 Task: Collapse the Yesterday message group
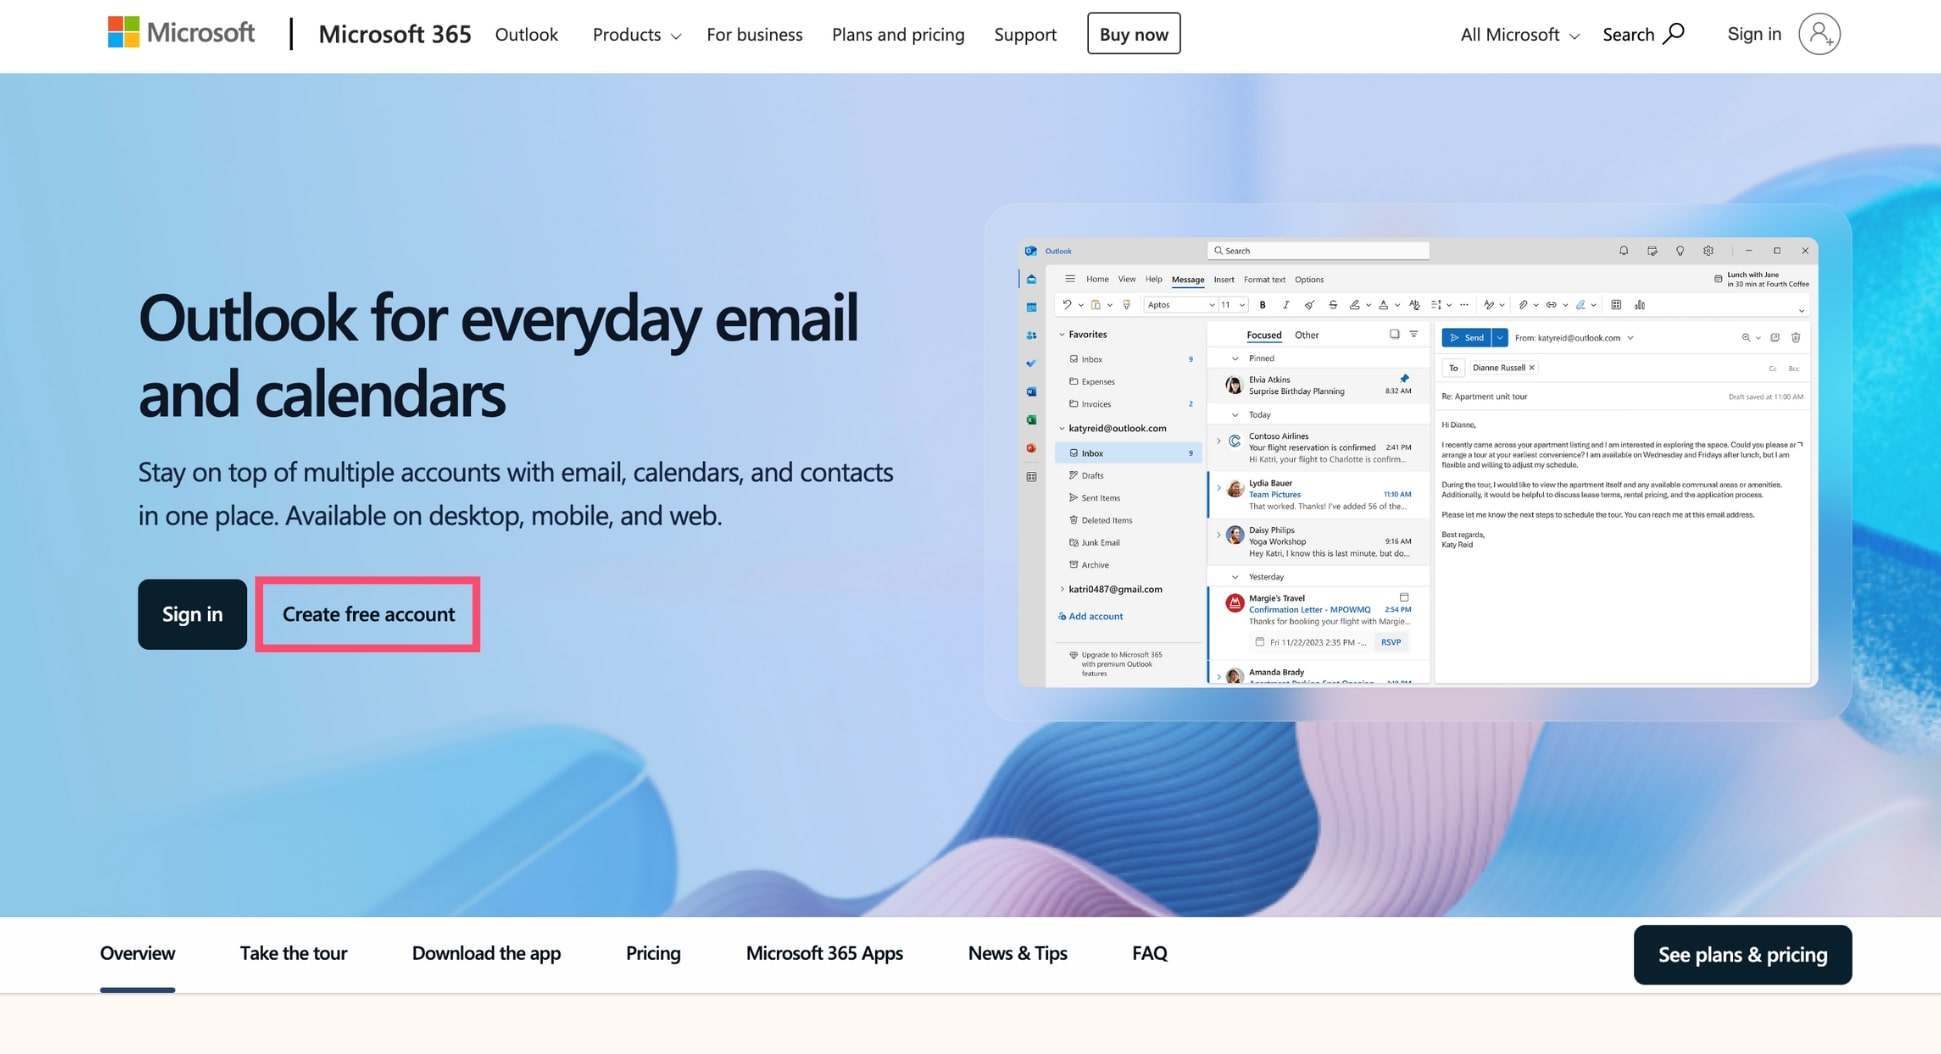click(x=1235, y=577)
